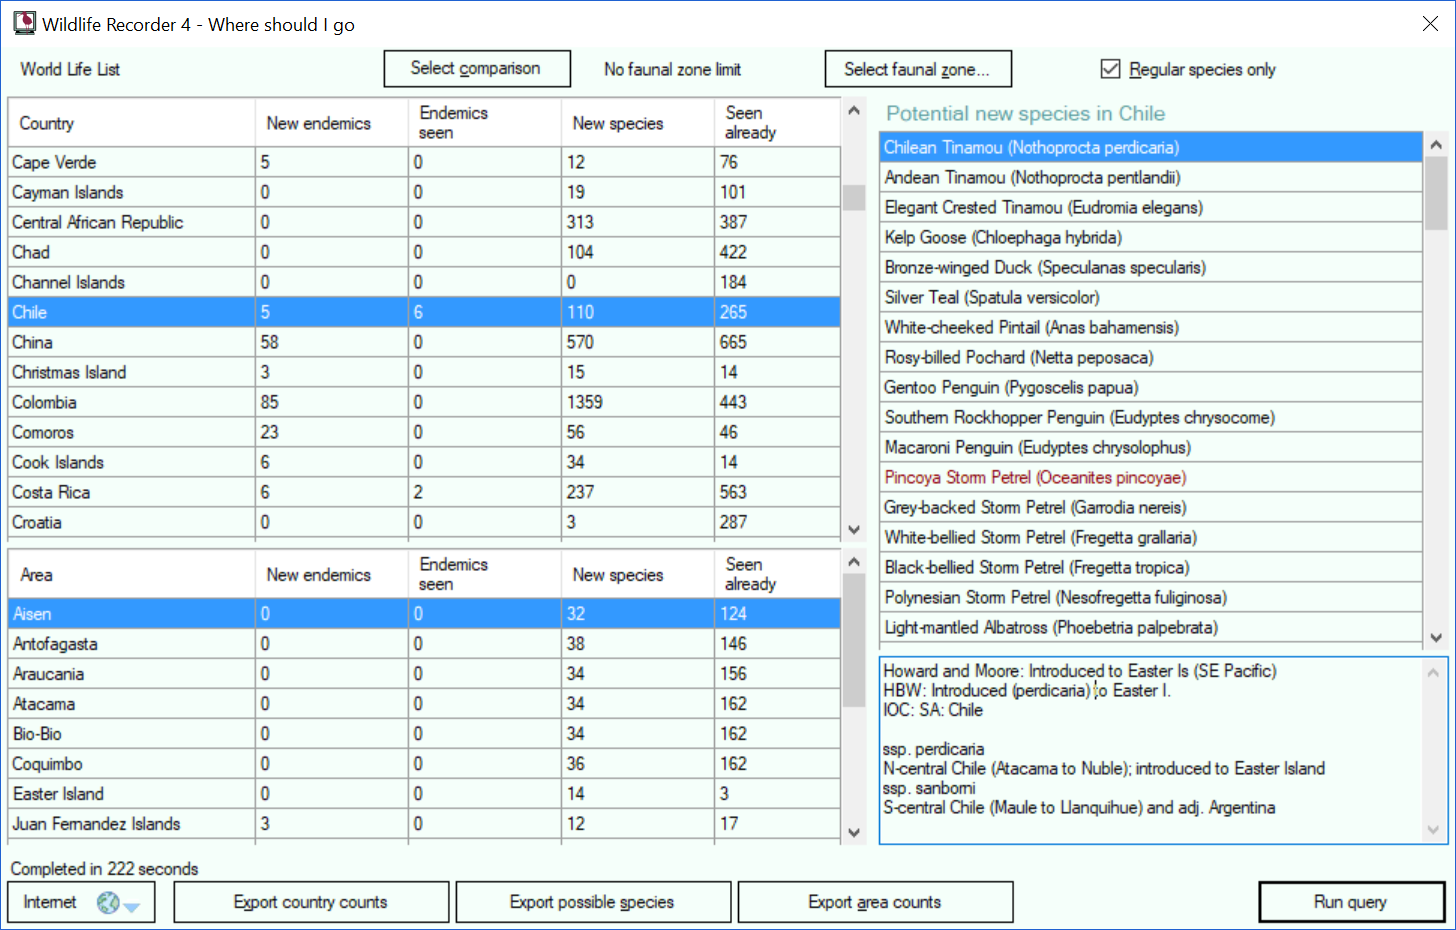1456x930 pixels.
Task: Click the Wildlife Recorder app icon in title bar
Action: click(24, 23)
